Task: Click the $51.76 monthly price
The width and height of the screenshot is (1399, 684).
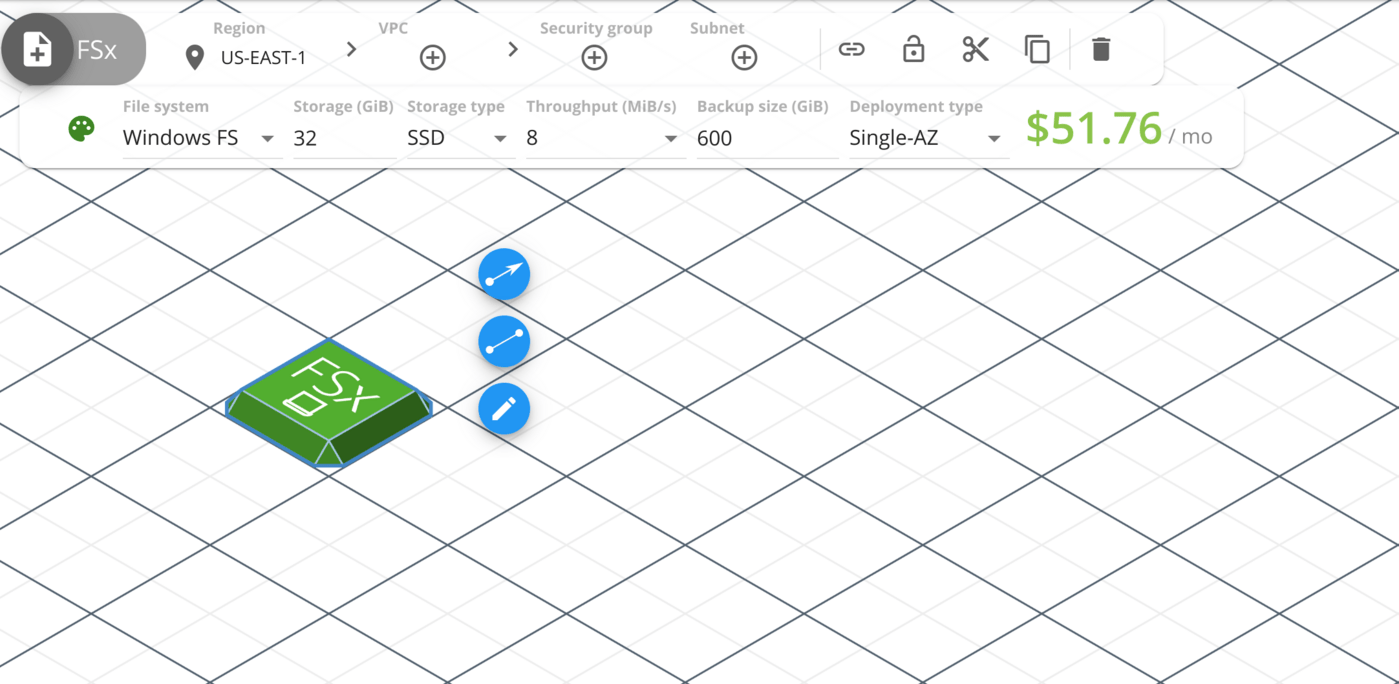Action: [x=1094, y=129]
